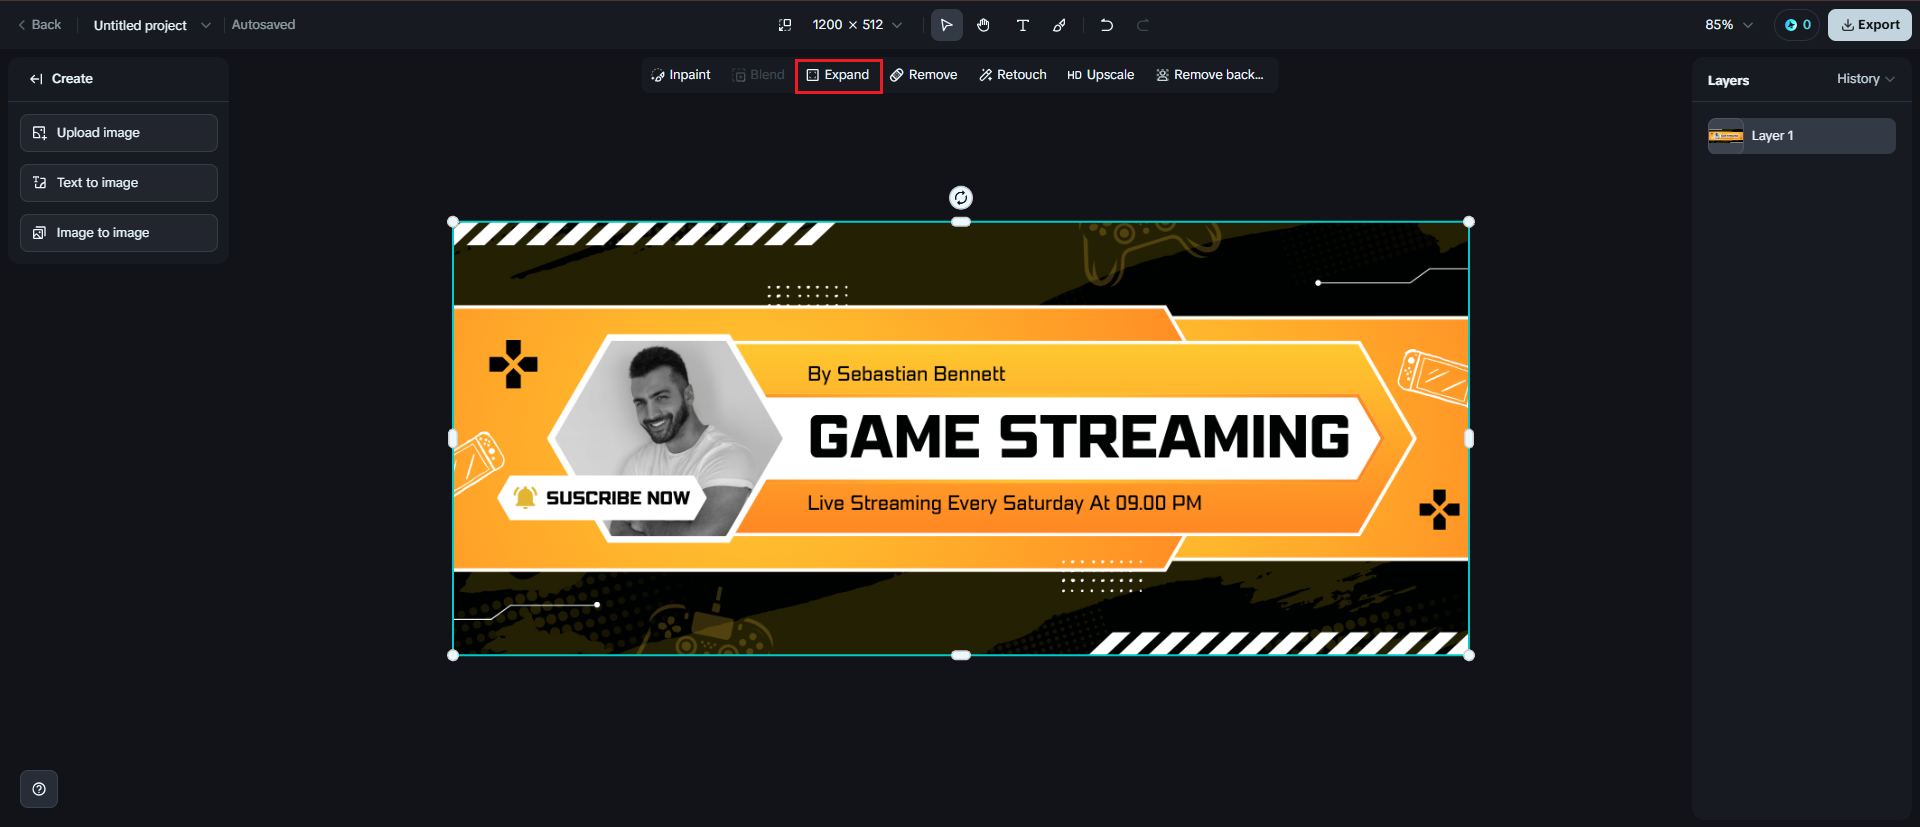This screenshot has height=827, width=1920.
Task: Choose the Inpaint tool
Action: 681,75
